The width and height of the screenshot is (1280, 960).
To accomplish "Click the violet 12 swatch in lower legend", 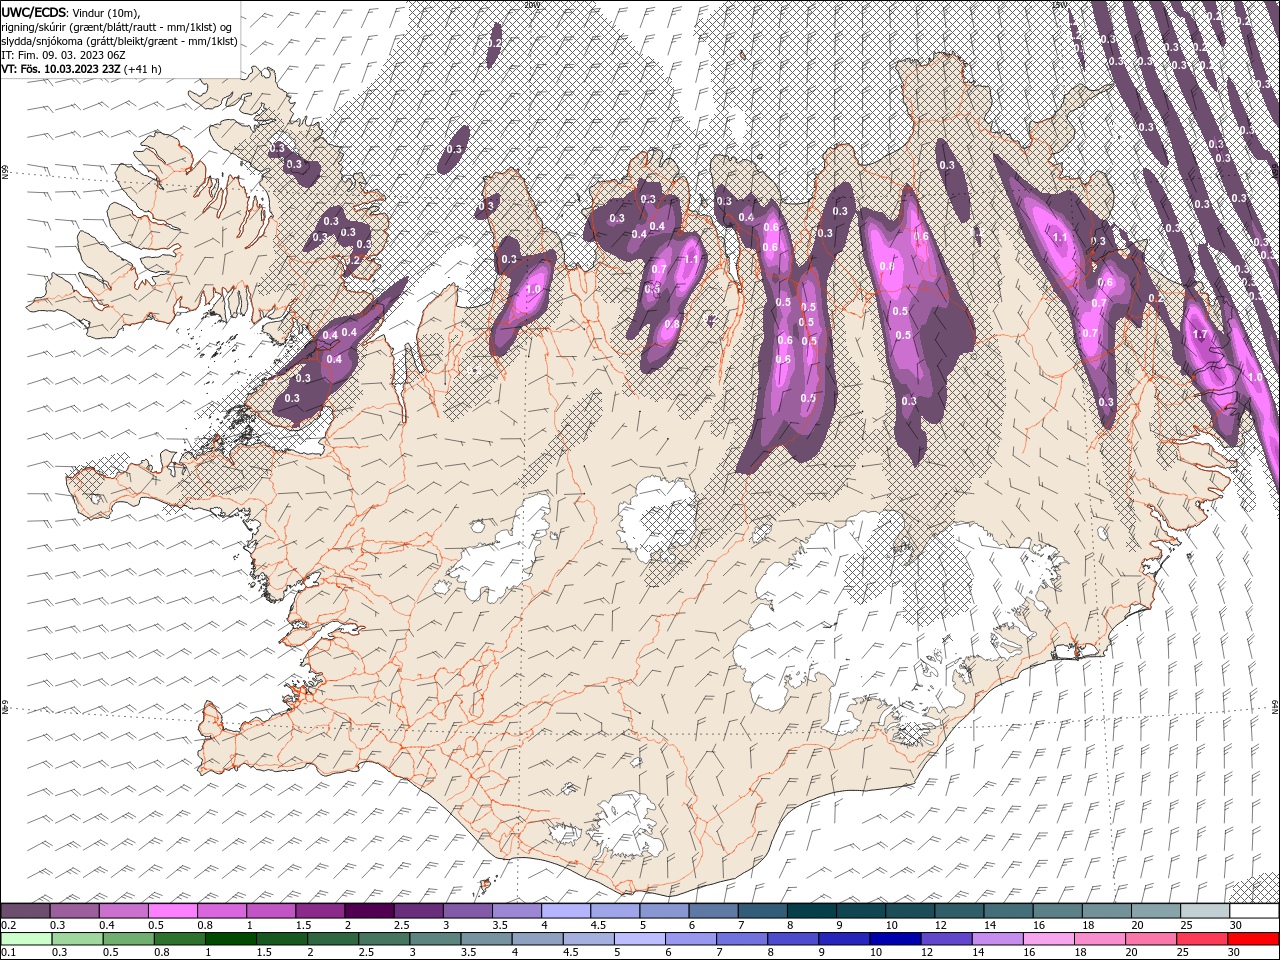I will pyautogui.click(x=947, y=939).
